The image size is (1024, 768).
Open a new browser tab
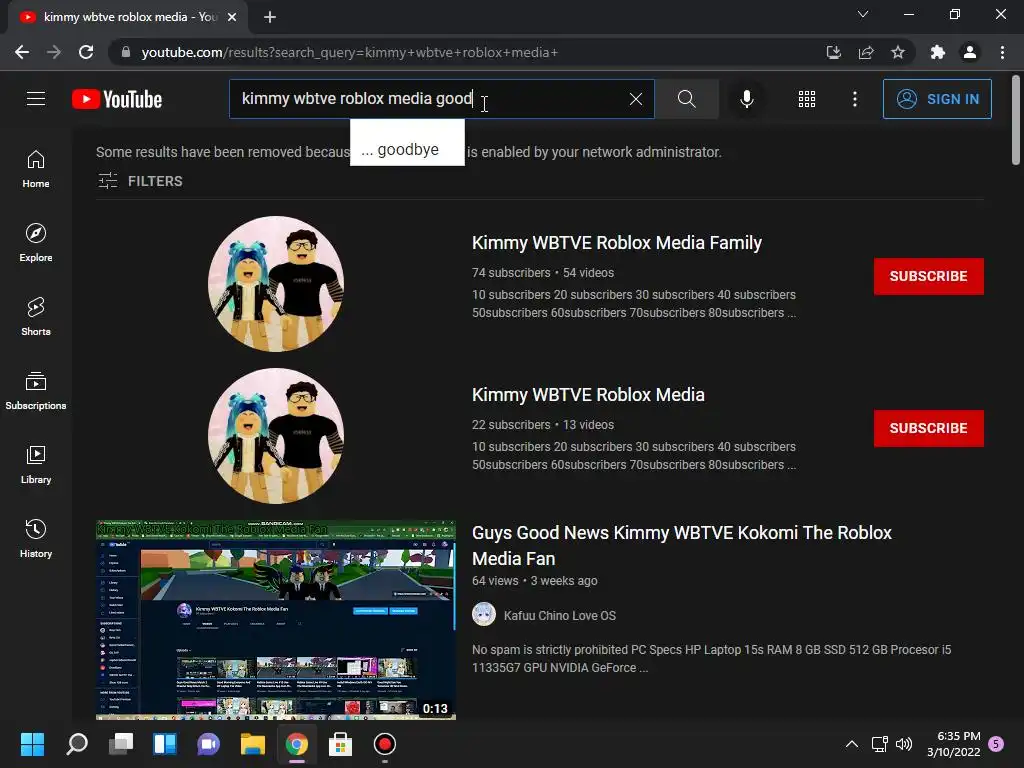click(x=270, y=17)
